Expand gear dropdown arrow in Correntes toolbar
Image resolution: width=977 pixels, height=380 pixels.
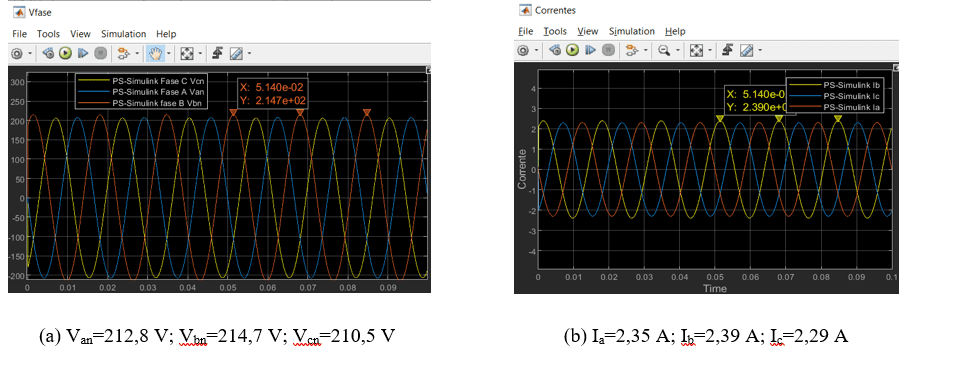pyautogui.click(x=537, y=50)
